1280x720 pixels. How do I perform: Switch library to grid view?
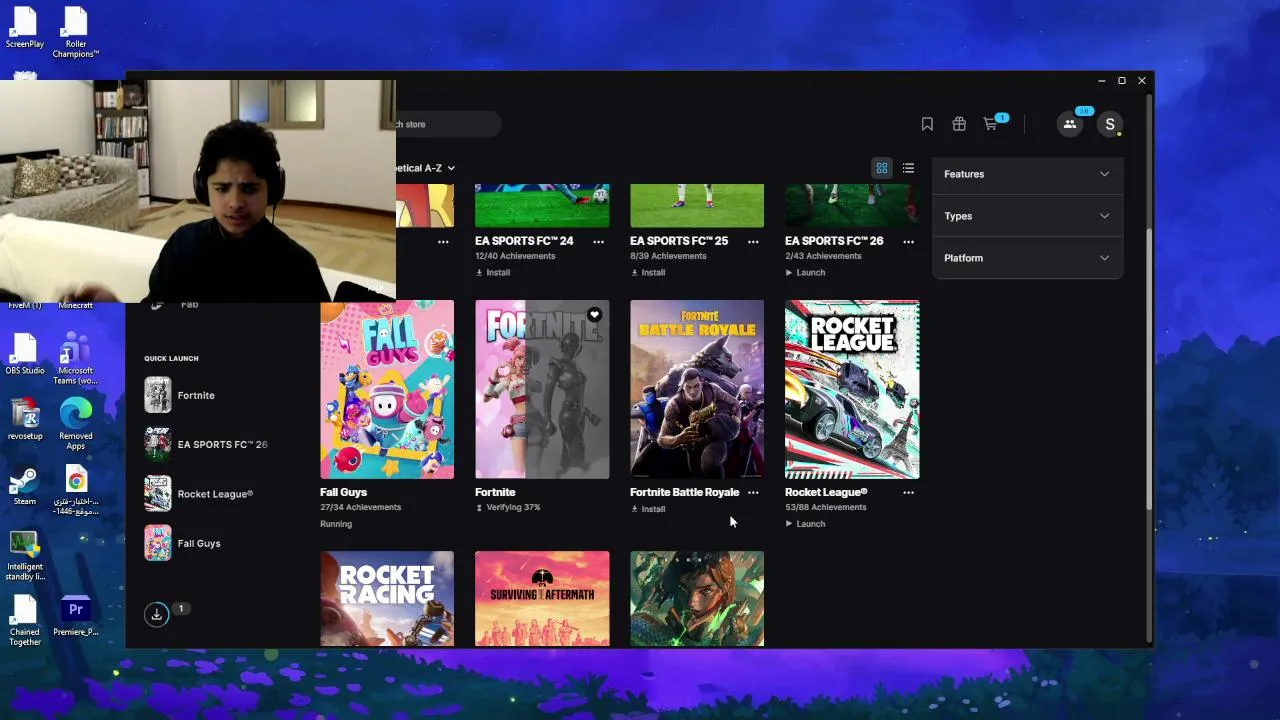click(x=882, y=168)
